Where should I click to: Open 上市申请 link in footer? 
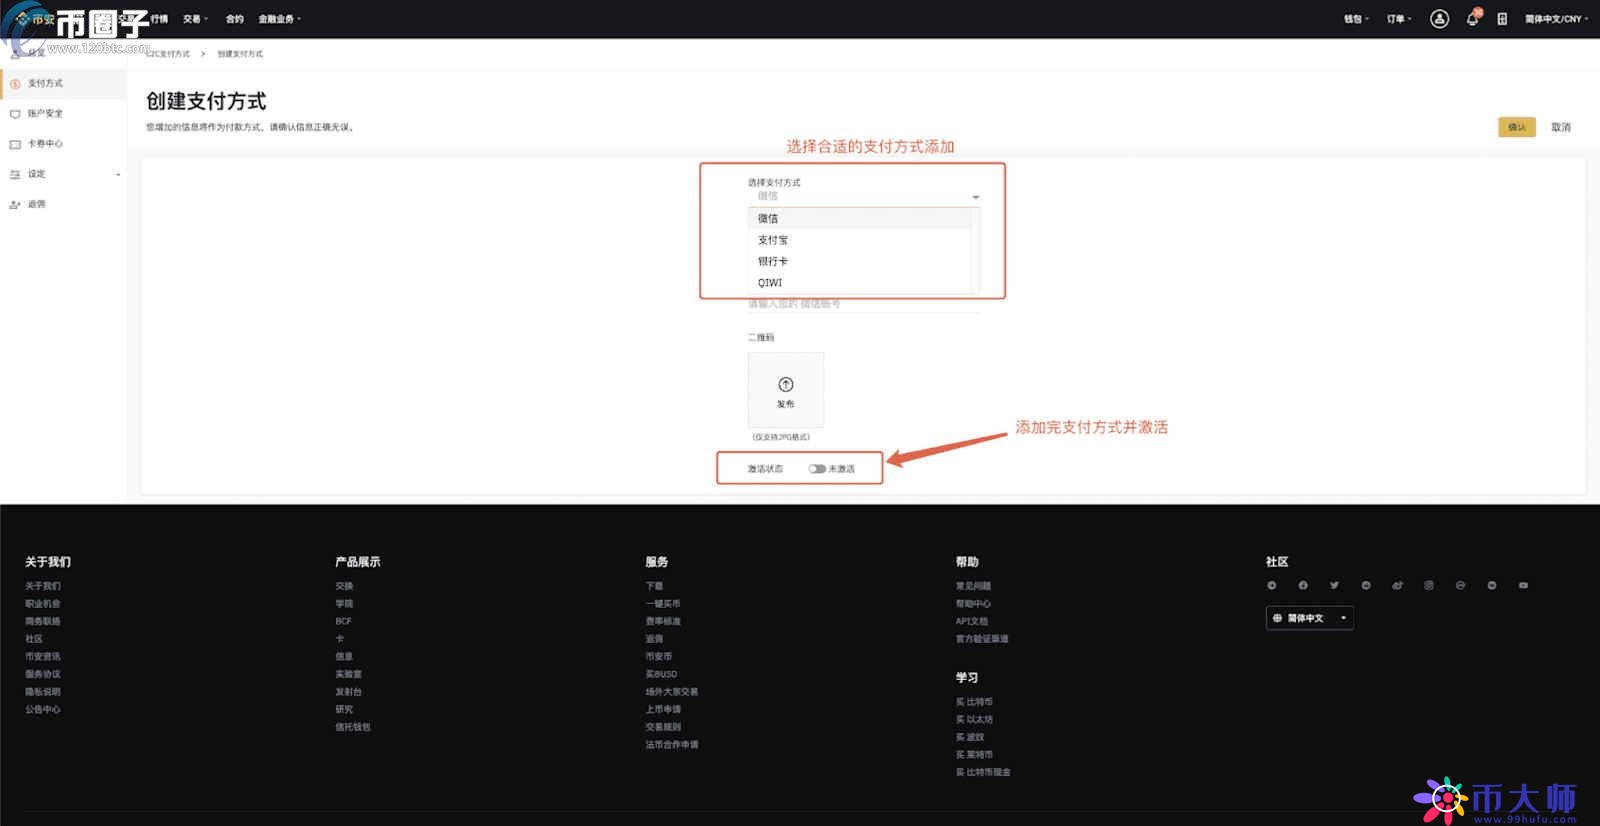coord(663,710)
